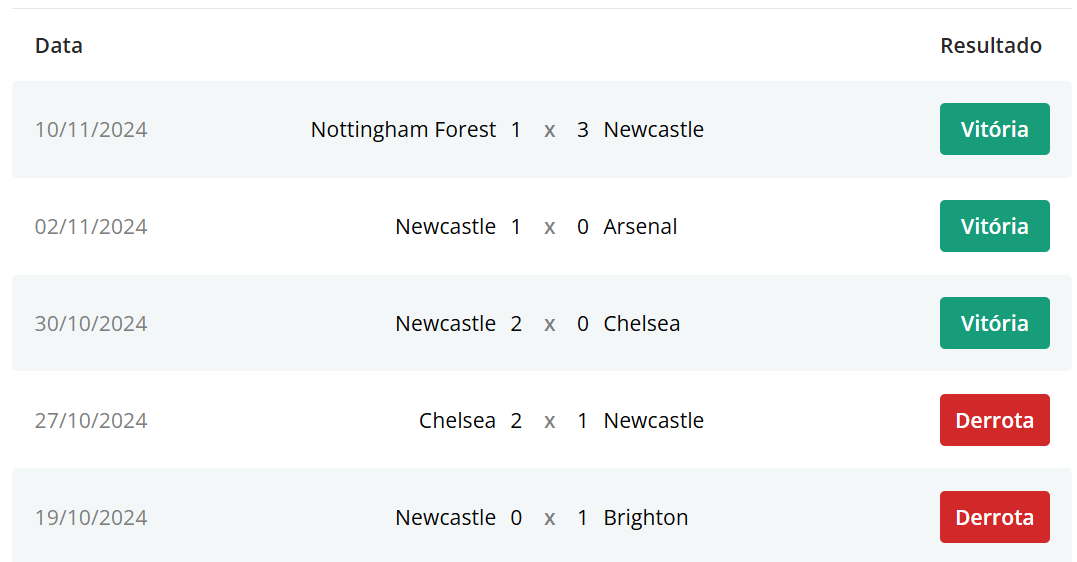
Task: Click the date 10/11/2024
Action: (91, 130)
